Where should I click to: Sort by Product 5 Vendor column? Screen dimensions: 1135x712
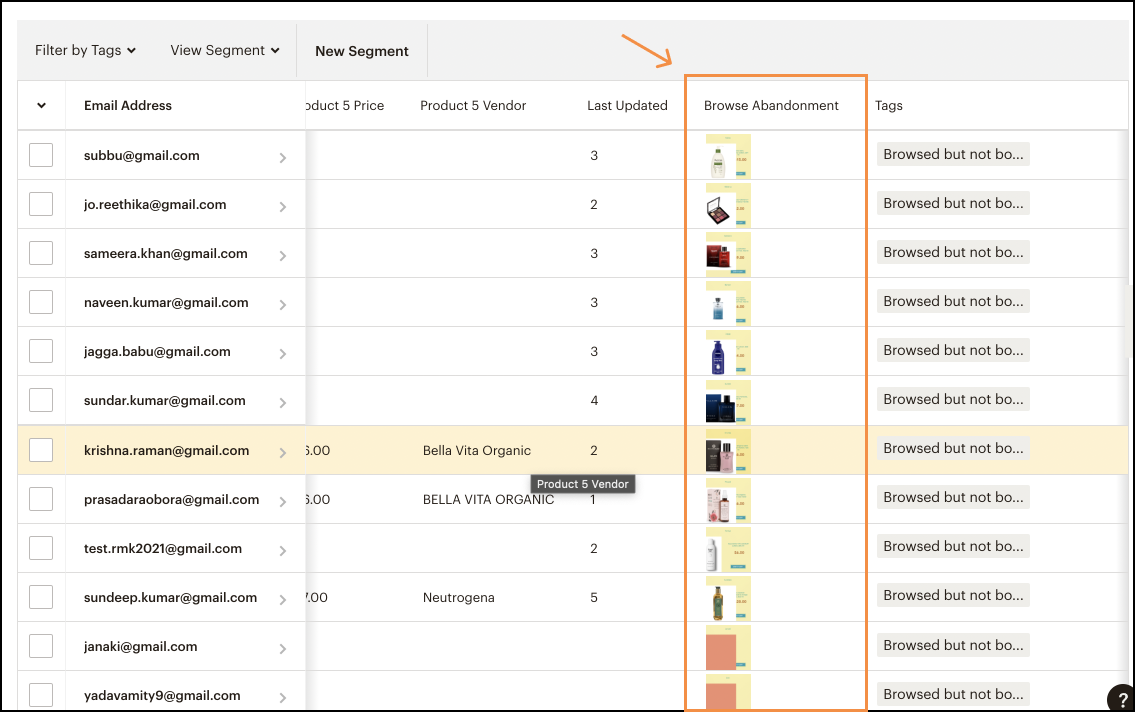tap(473, 106)
